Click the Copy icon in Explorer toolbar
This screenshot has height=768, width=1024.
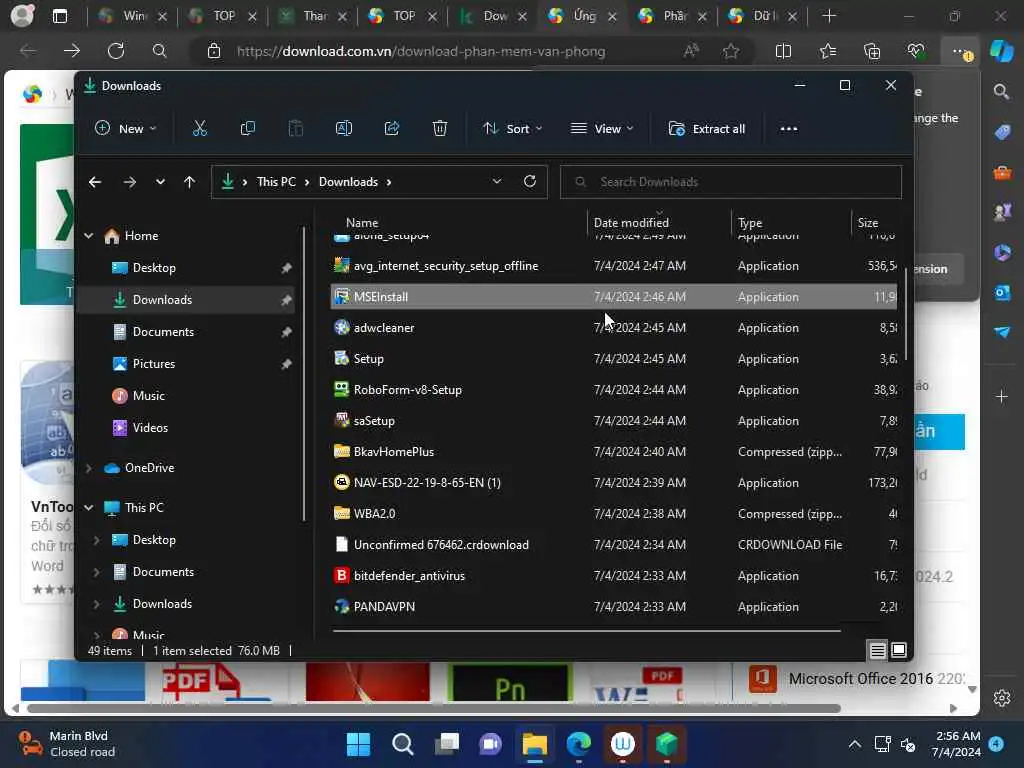point(248,129)
